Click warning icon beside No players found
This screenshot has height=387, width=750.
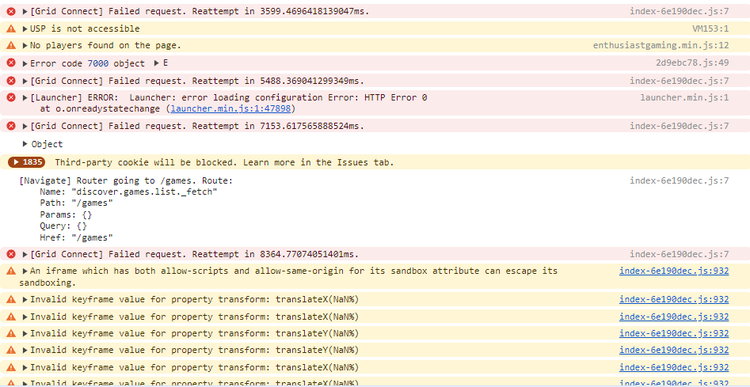pos(11,46)
